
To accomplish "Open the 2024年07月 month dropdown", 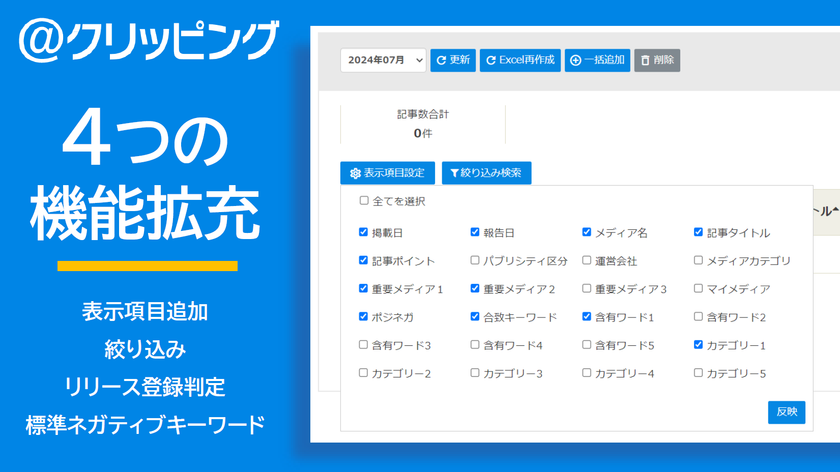I will pos(383,60).
